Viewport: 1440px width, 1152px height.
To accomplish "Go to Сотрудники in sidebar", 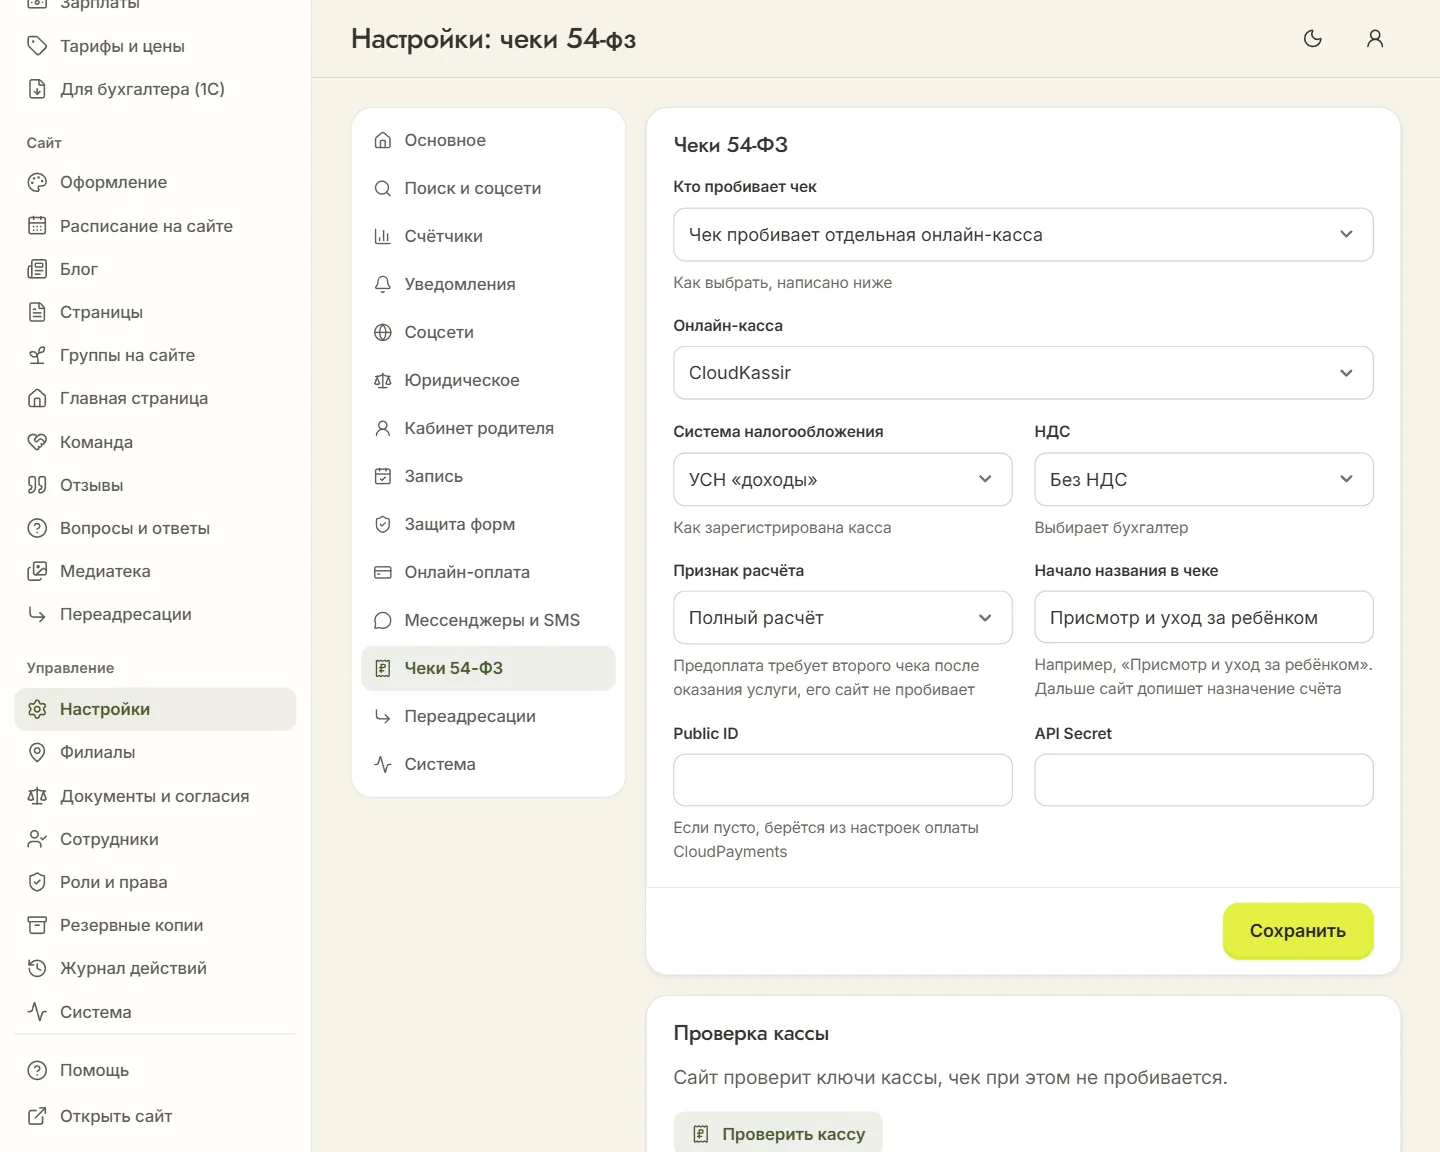I will (x=155, y=839).
